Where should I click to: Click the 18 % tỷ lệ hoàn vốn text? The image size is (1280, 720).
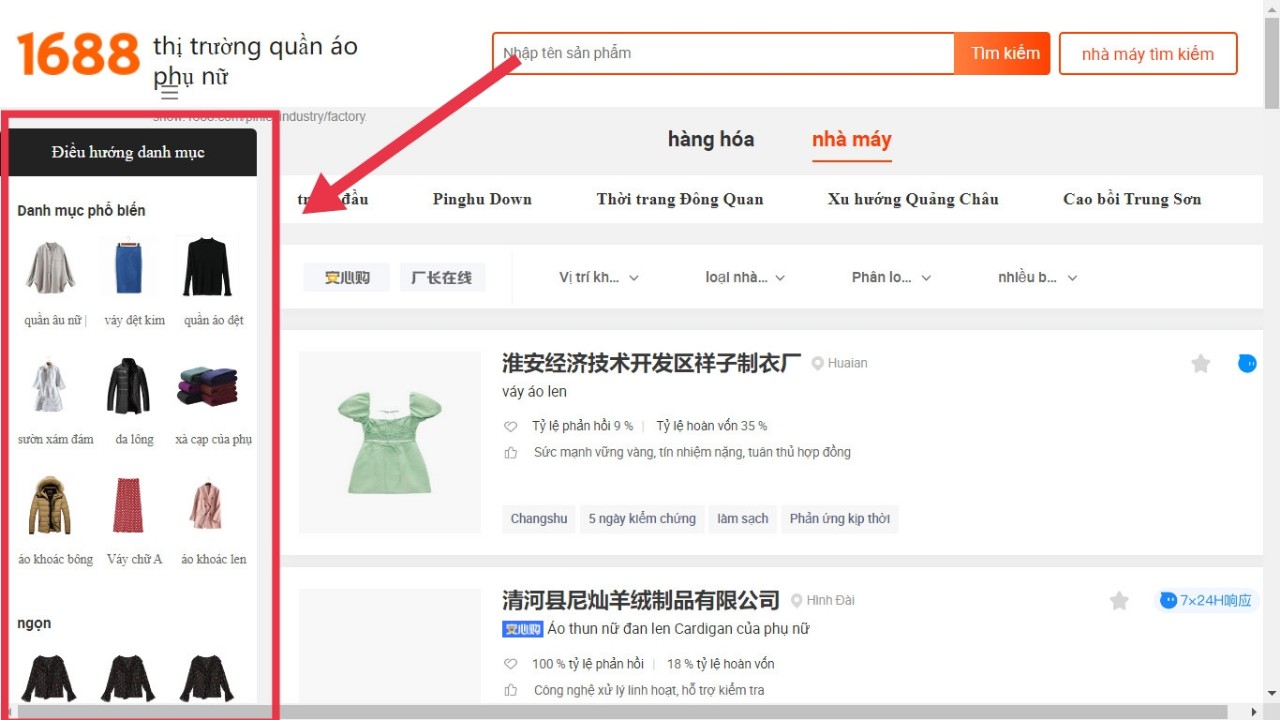(x=721, y=664)
